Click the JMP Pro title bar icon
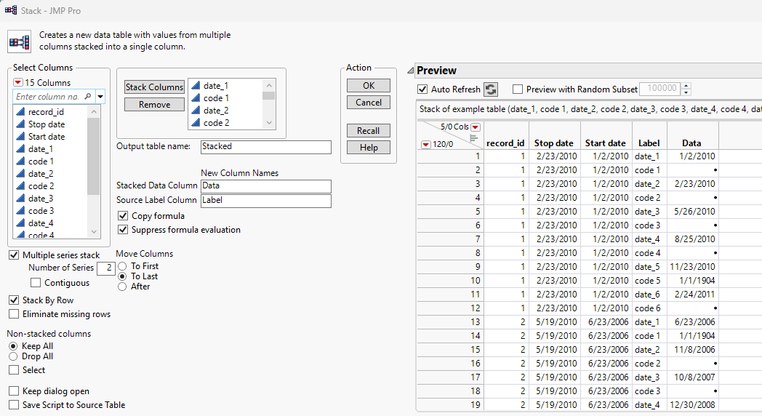Viewport: 762px width, 416px height. [10, 10]
